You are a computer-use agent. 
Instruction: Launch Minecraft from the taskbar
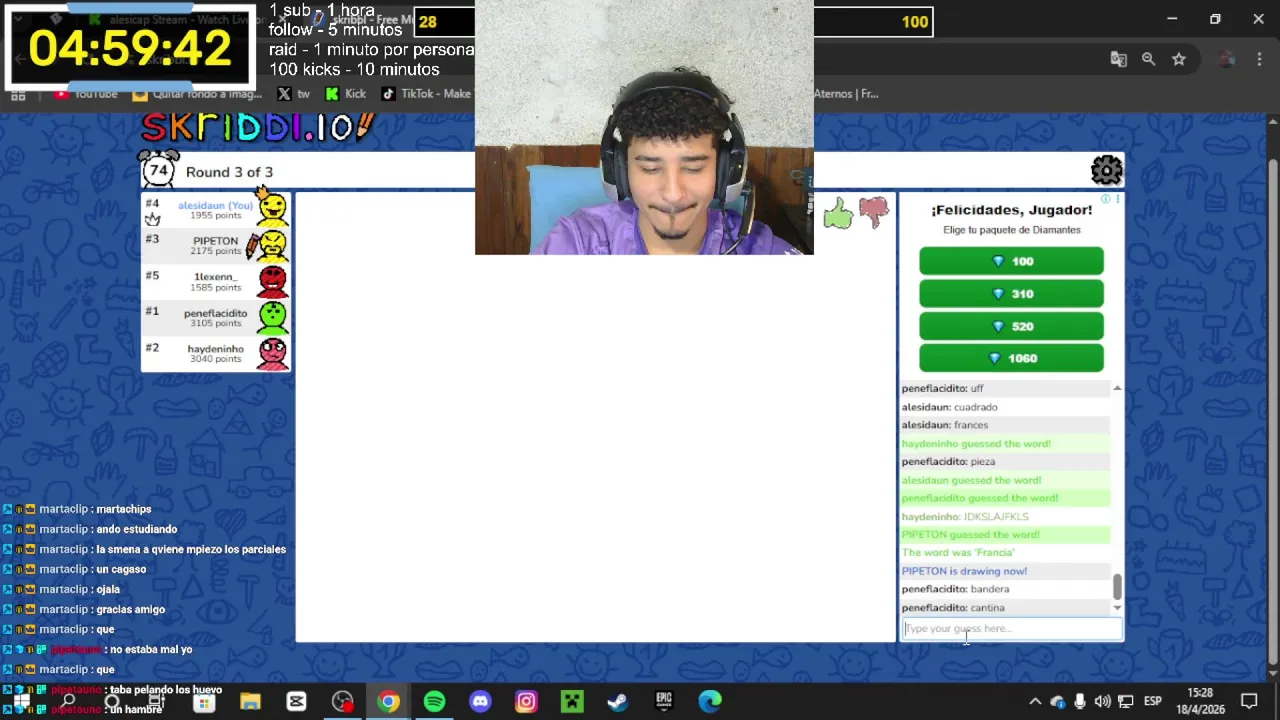(x=572, y=701)
